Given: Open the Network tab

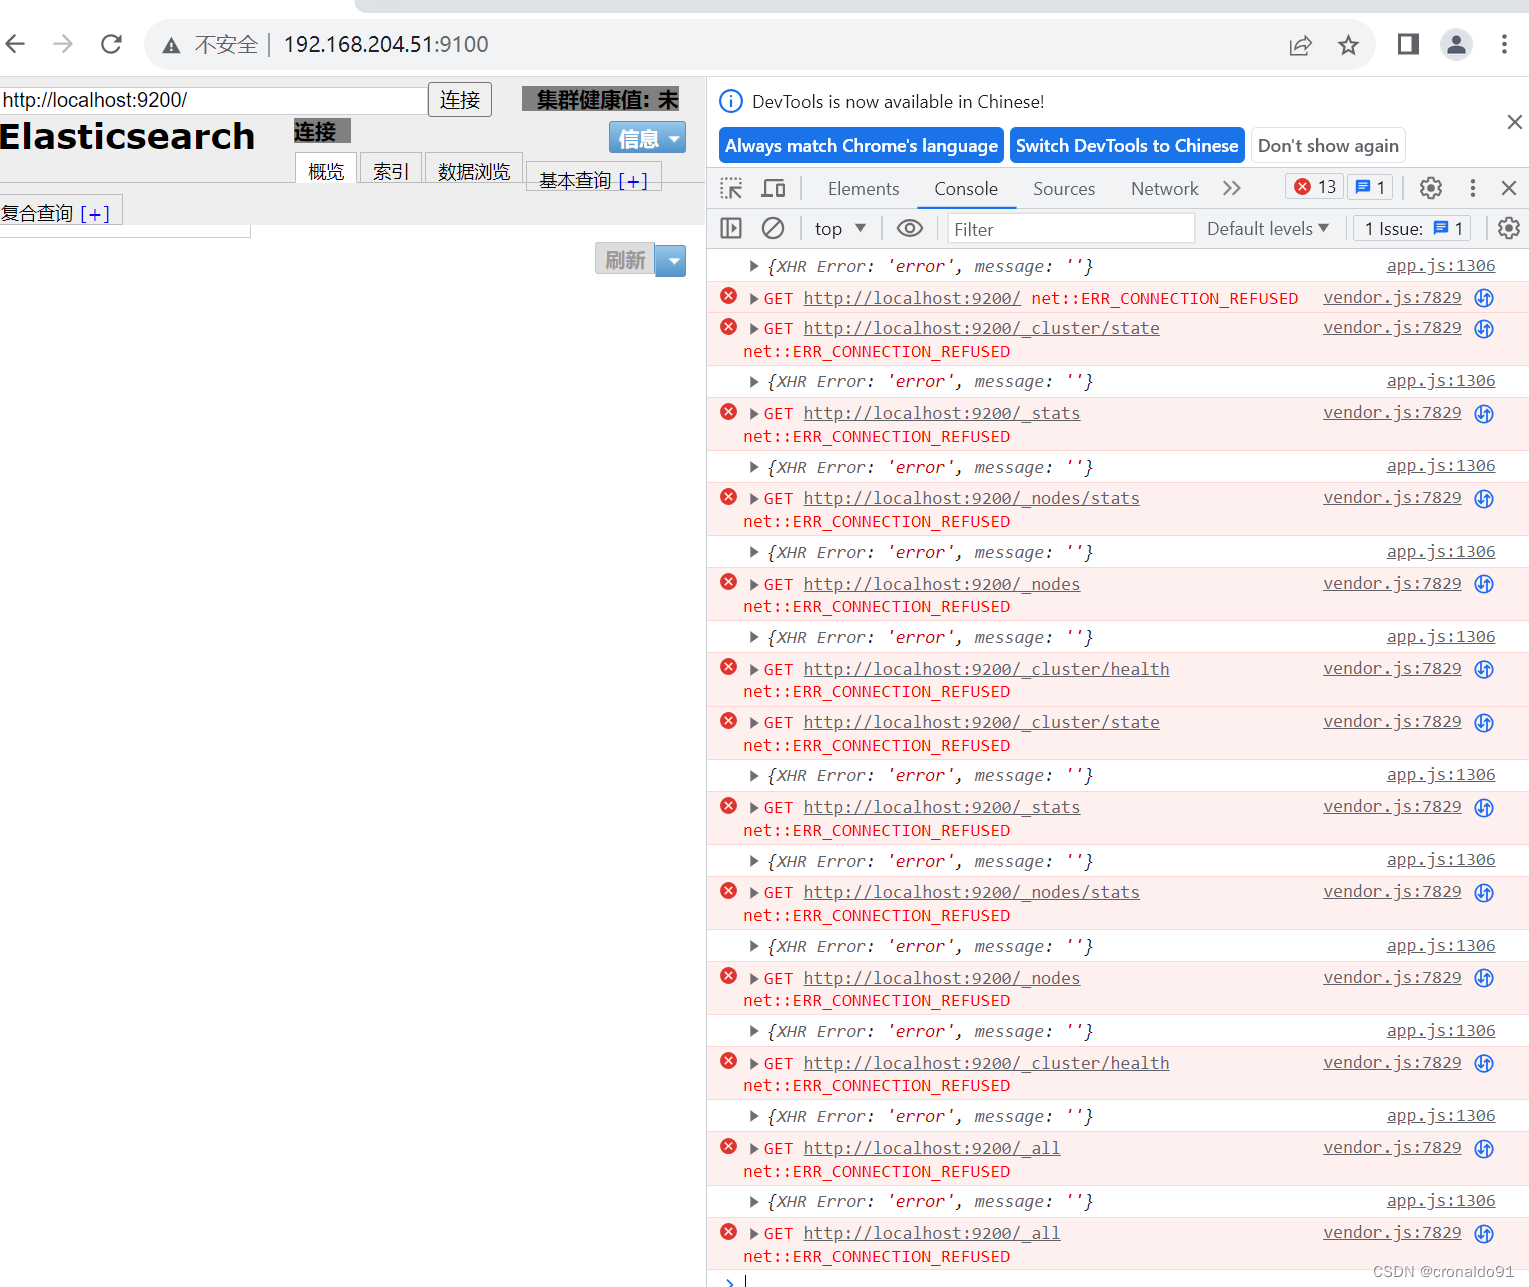Looking at the screenshot, I should (x=1164, y=188).
